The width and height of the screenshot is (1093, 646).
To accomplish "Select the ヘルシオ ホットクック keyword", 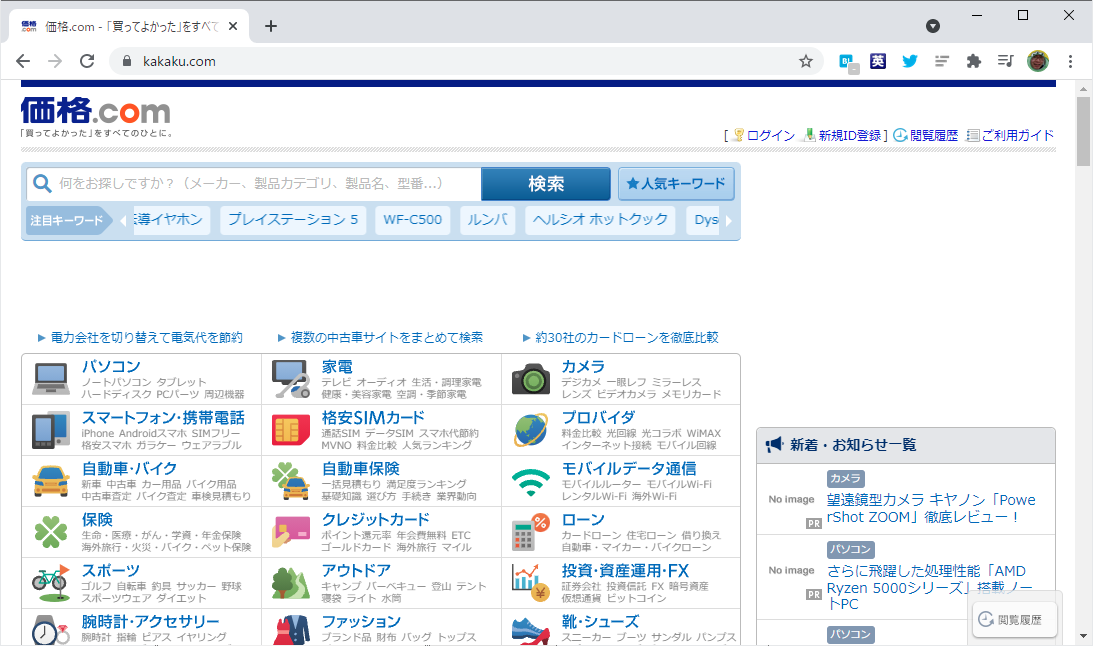I will point(600,220).
